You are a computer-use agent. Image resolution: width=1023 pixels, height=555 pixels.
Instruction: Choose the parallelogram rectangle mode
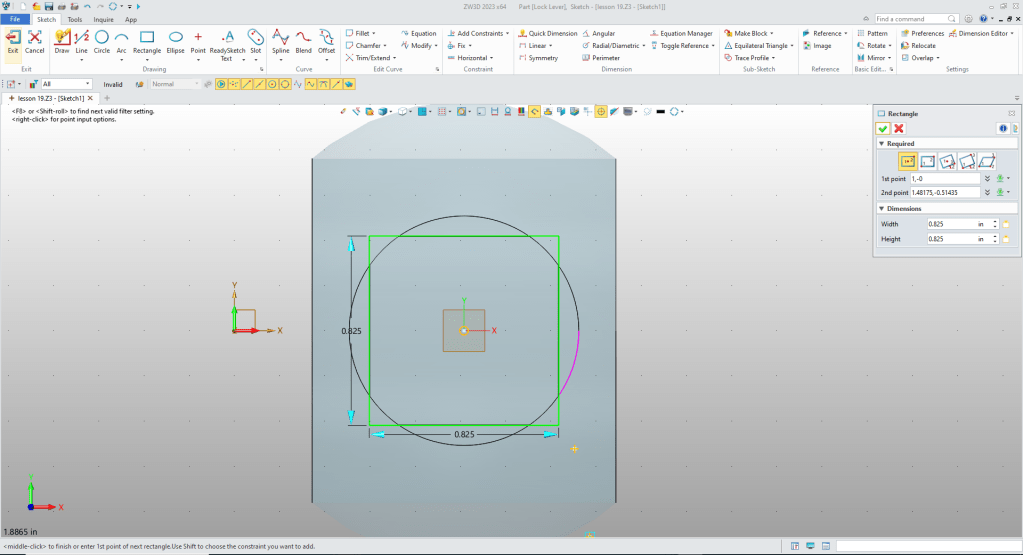tap(986, 161)
